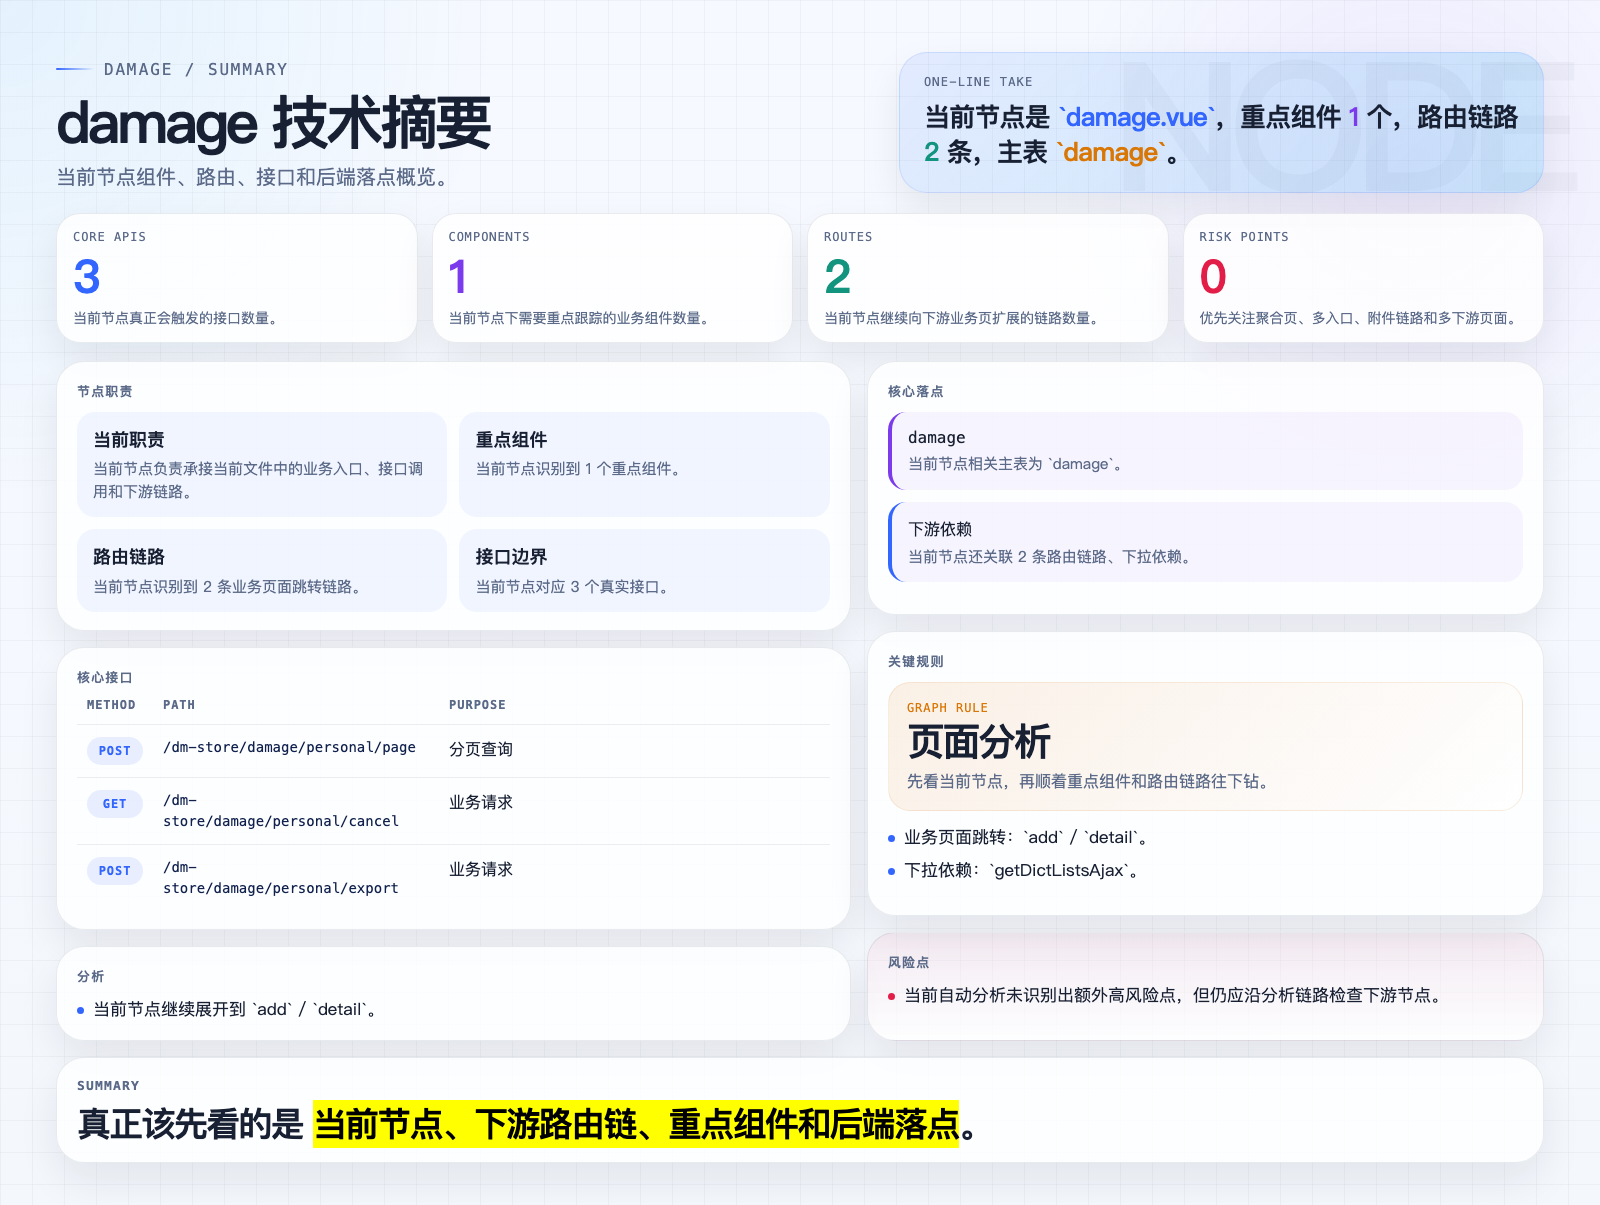Viewport: 1600px width, 1205px height.
Task: Click the text "先看当前节点，再顺着重点组件和路由链路往下钻。"
Action: point(1091,781)
